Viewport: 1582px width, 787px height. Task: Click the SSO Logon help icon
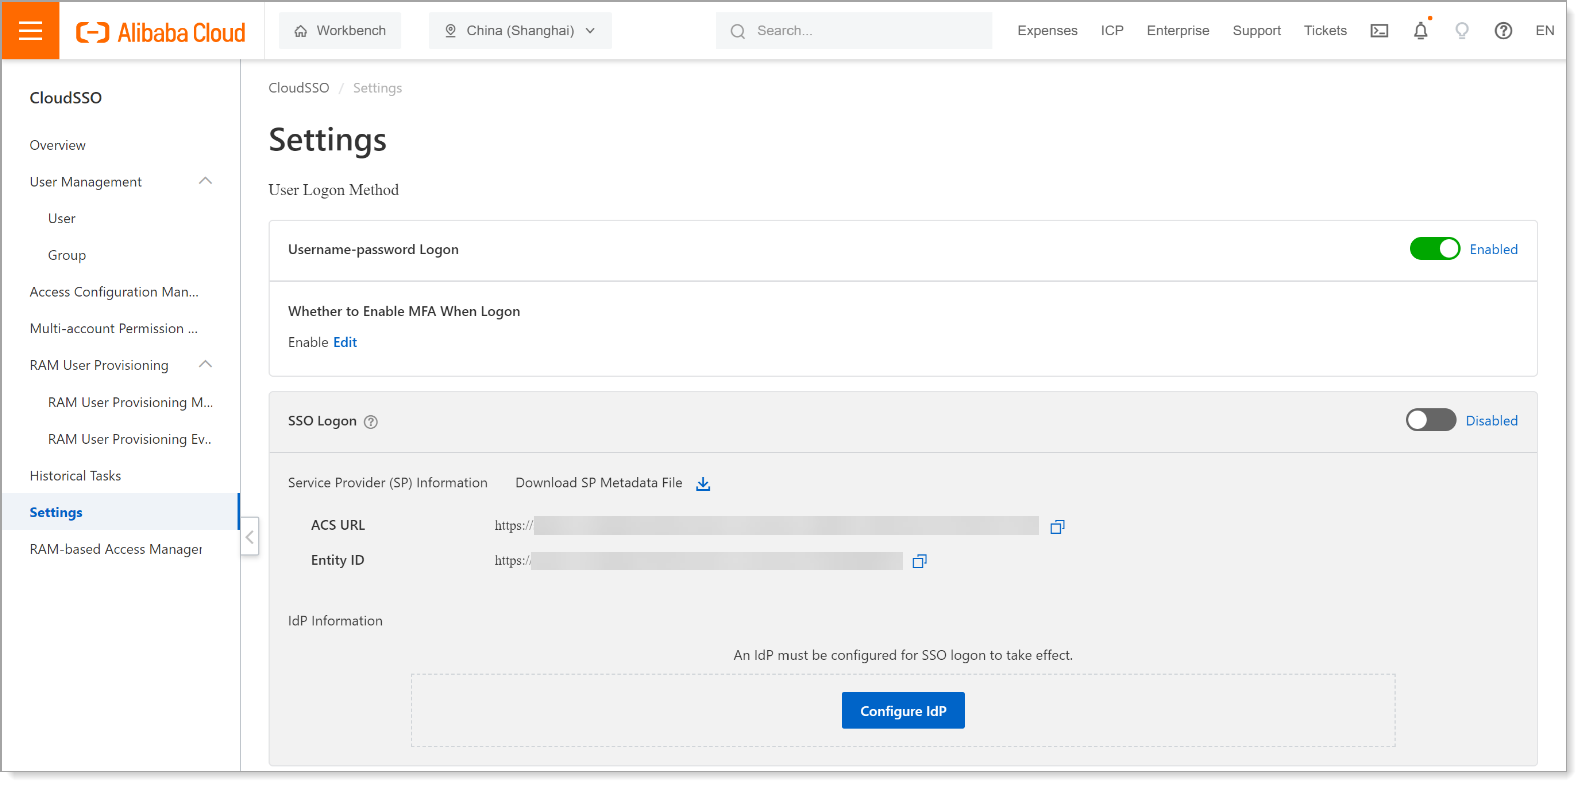[371, 422]
